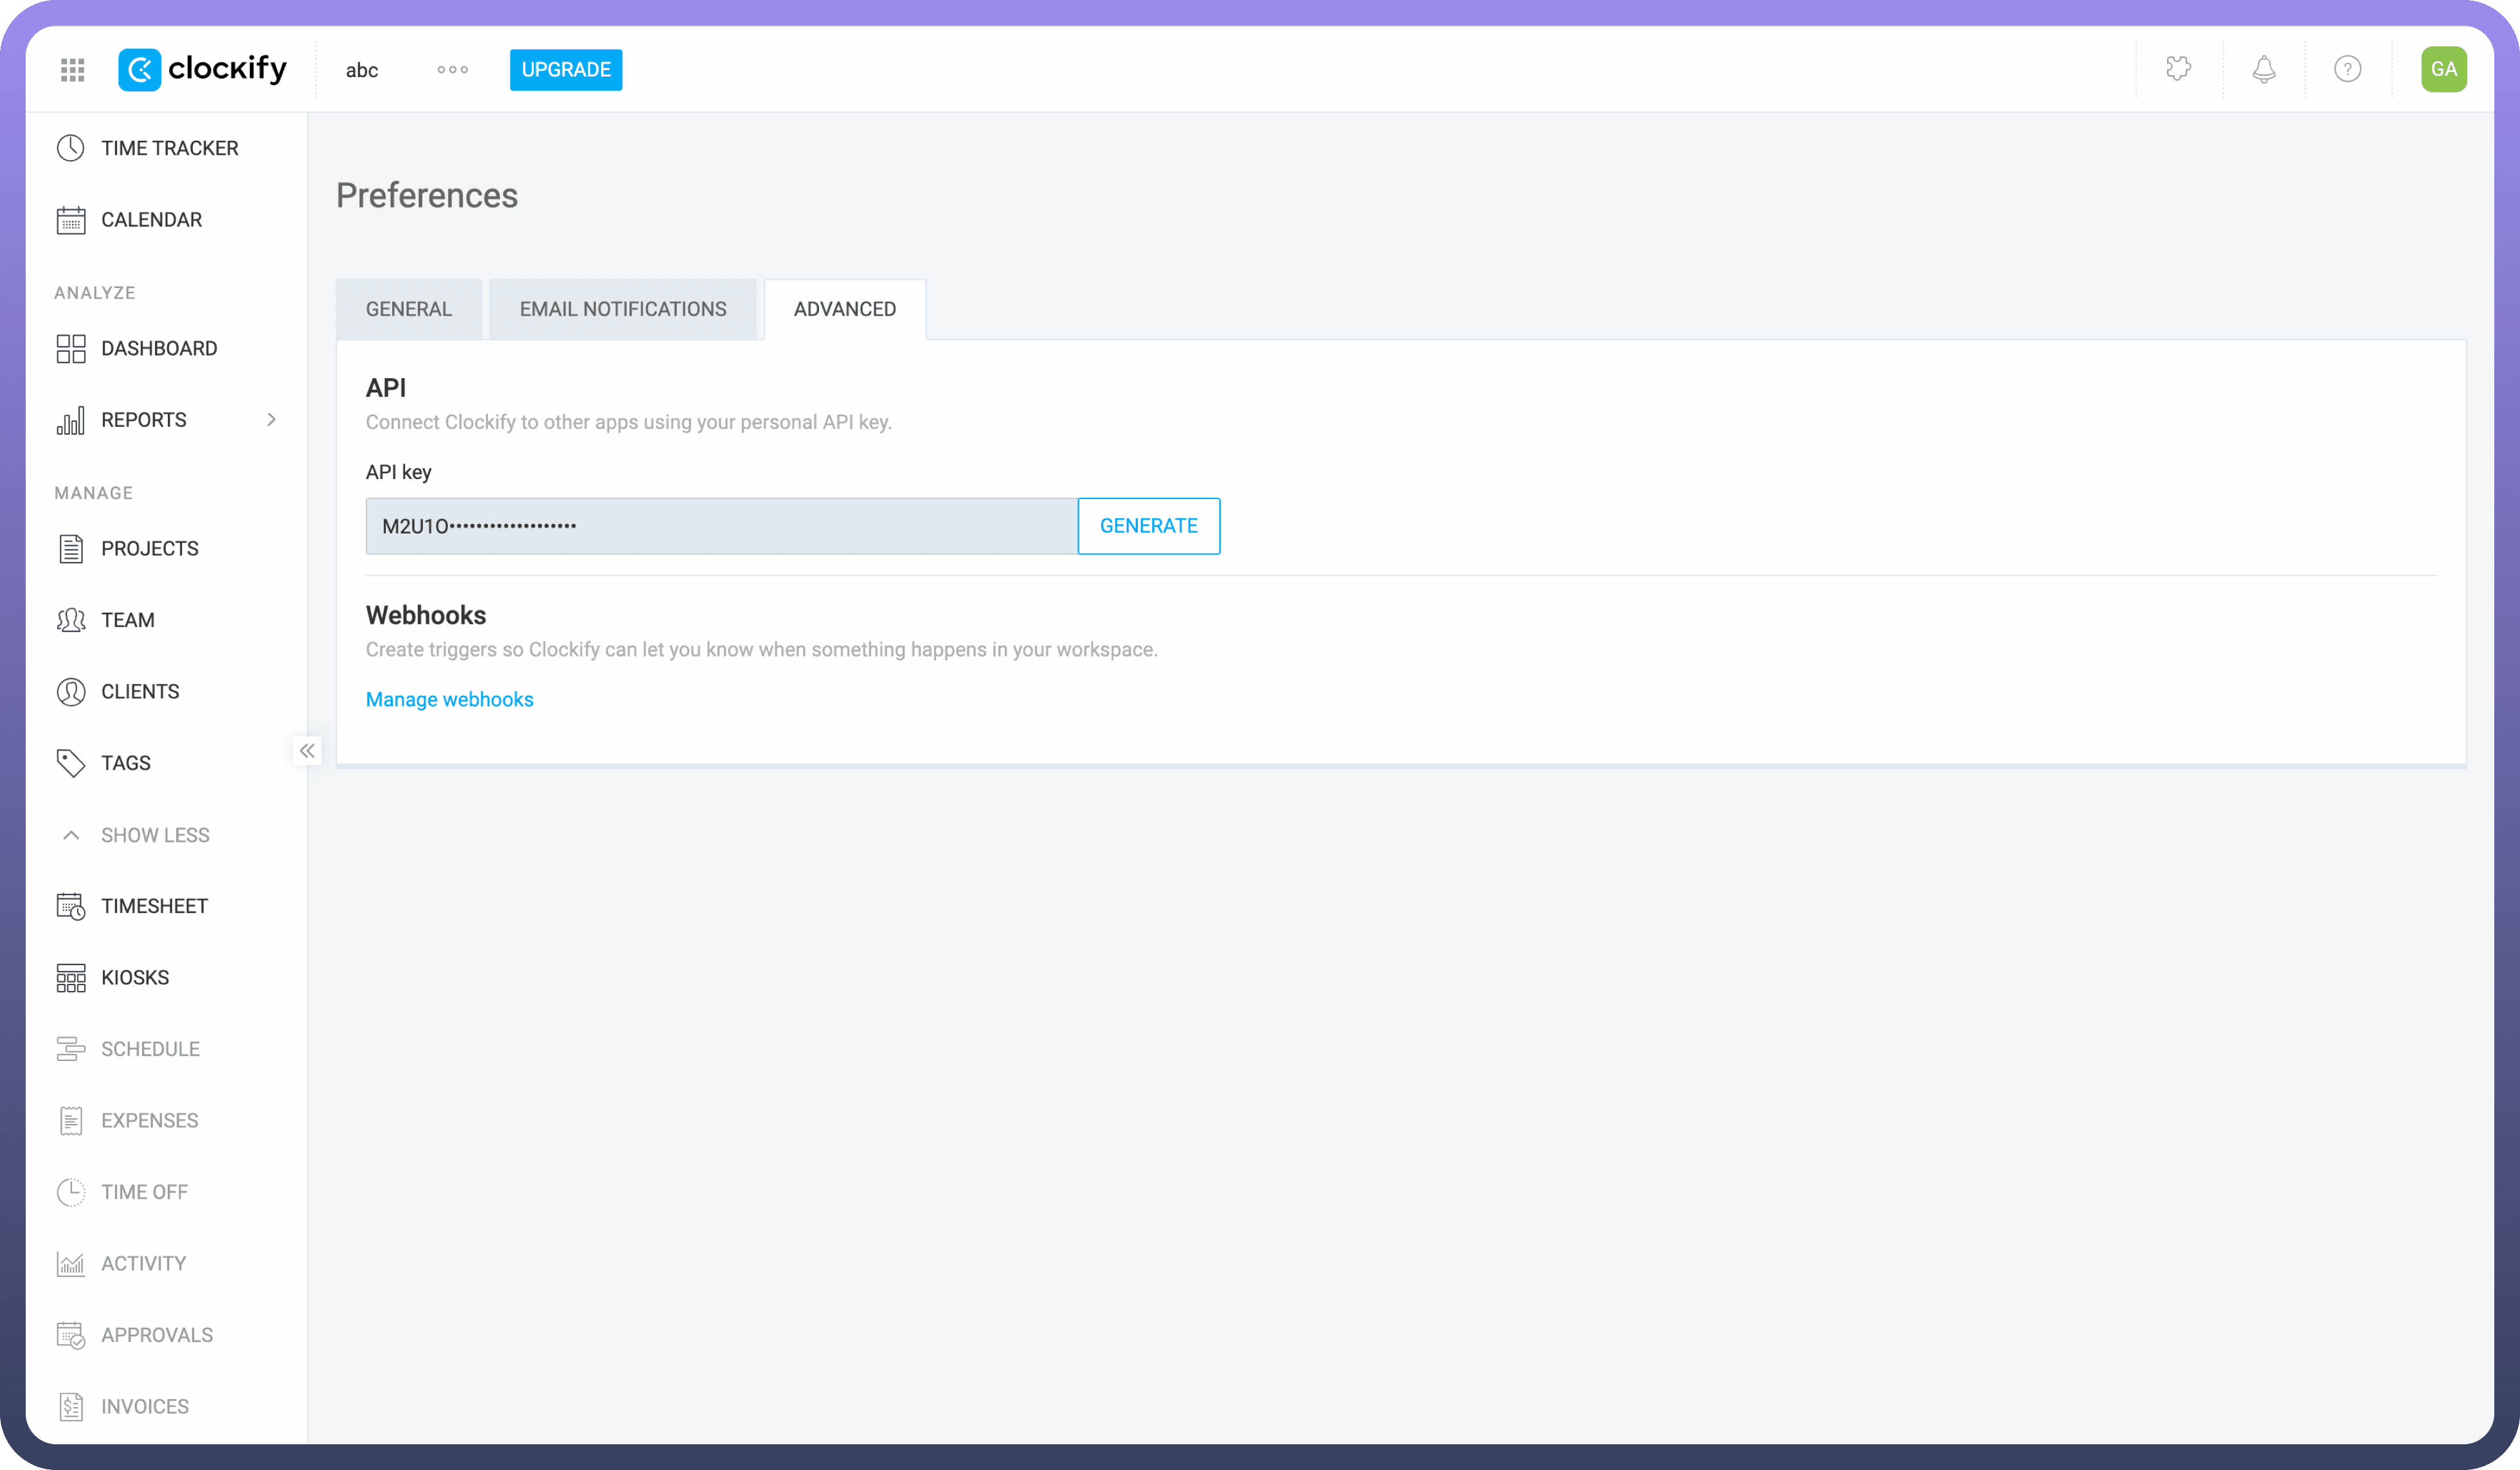Image resolution: width=2520 pixels, height=1470 pixels.
Task: Generate a new API key
Action: pos(1148,526)
